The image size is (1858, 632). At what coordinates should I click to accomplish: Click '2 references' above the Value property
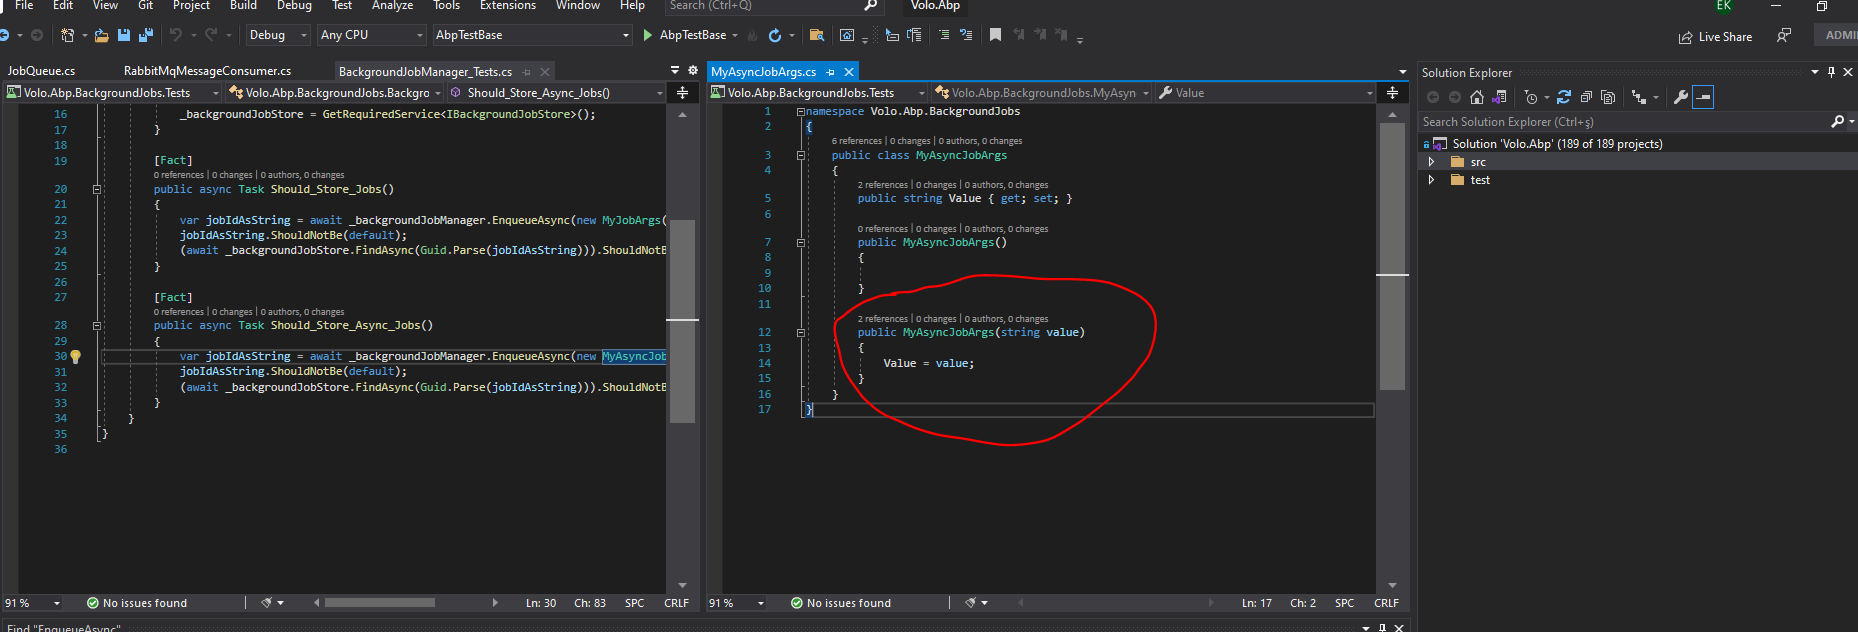coord(882,185)
